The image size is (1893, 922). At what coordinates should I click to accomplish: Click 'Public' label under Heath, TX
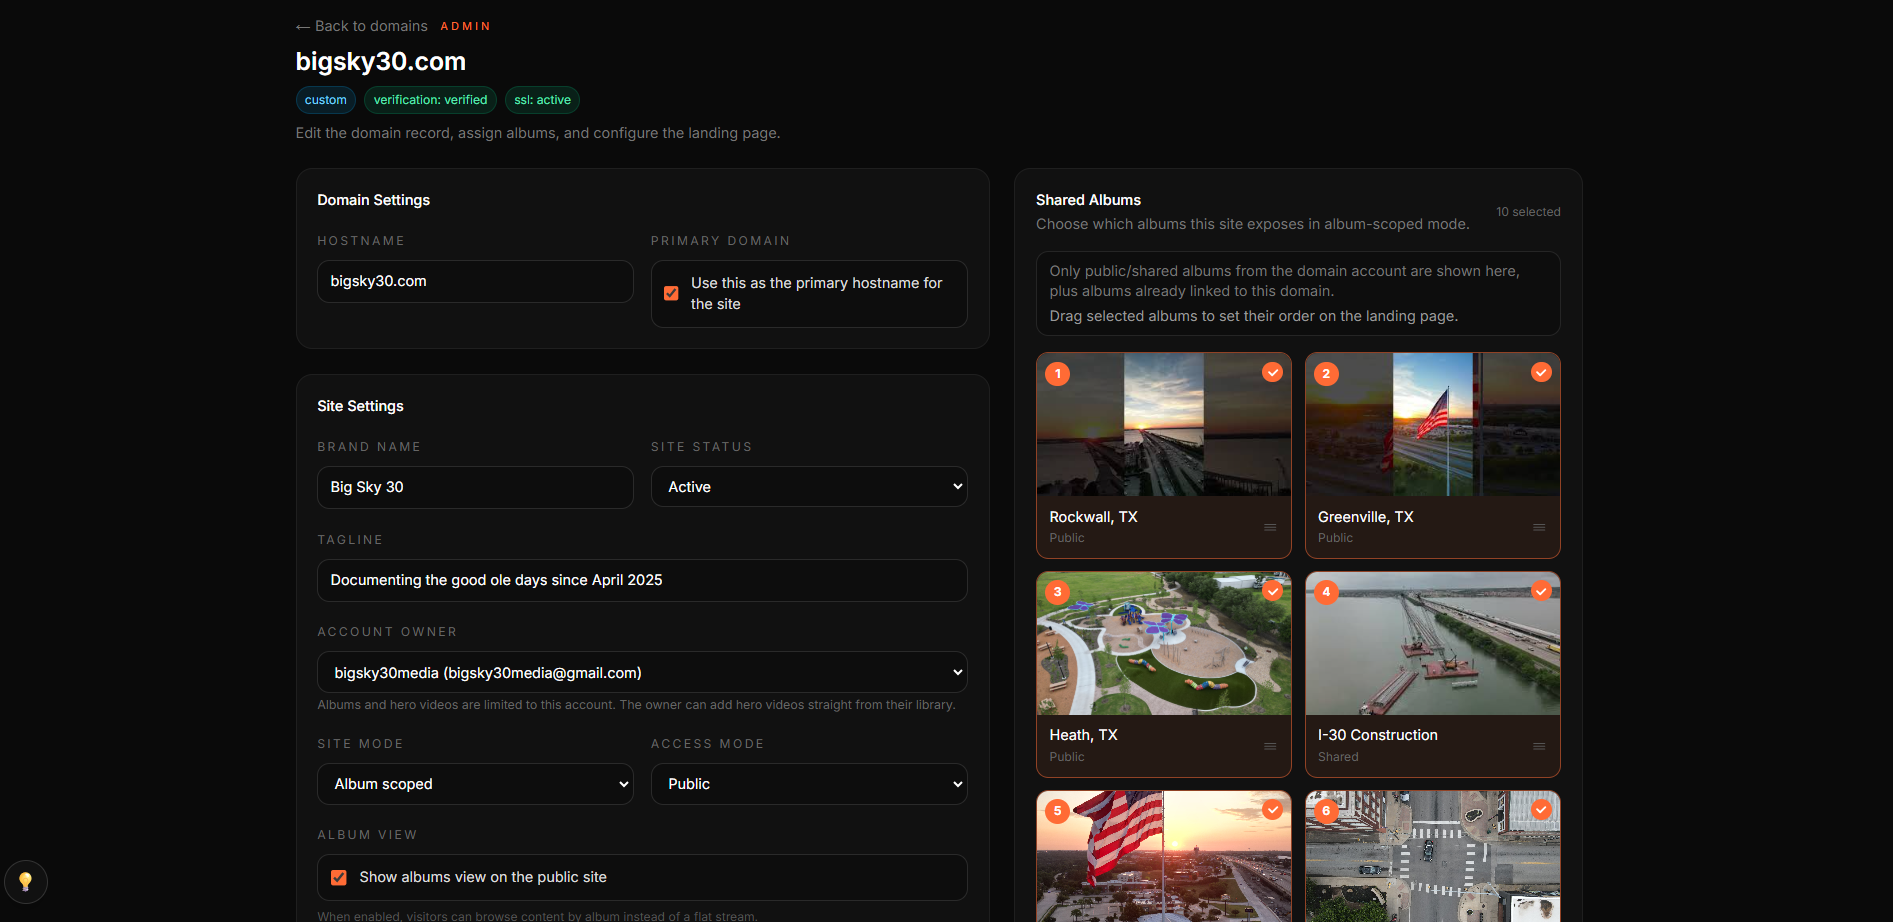1067,757
